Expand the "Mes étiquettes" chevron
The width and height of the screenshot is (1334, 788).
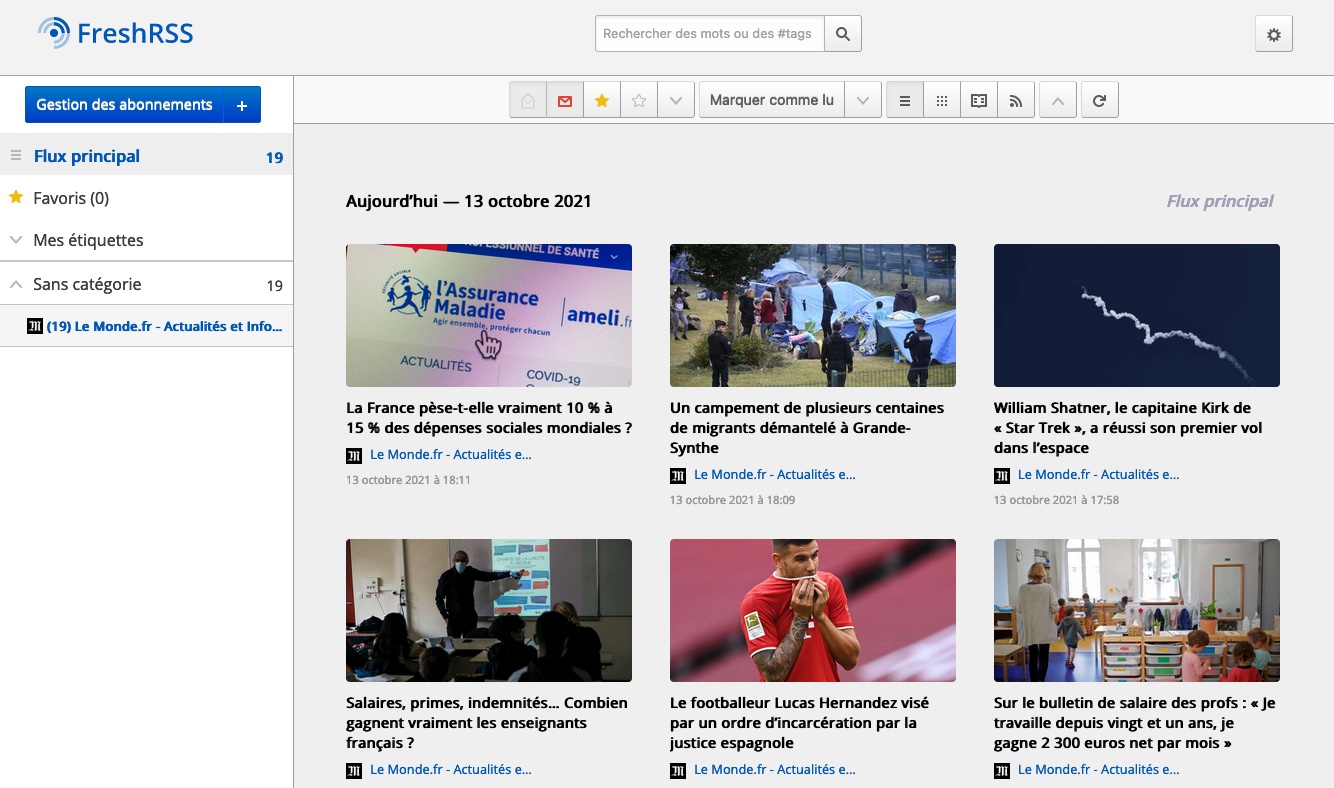pyautogui.click(x=16, y=240)
